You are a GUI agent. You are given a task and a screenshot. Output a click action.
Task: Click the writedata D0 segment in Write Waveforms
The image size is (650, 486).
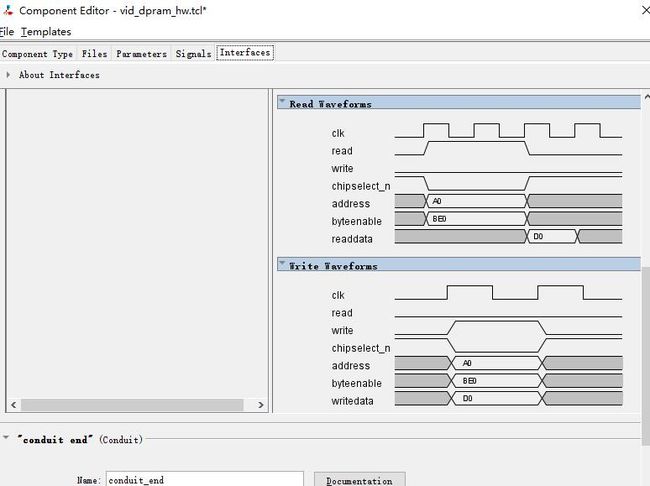[497, 399]
